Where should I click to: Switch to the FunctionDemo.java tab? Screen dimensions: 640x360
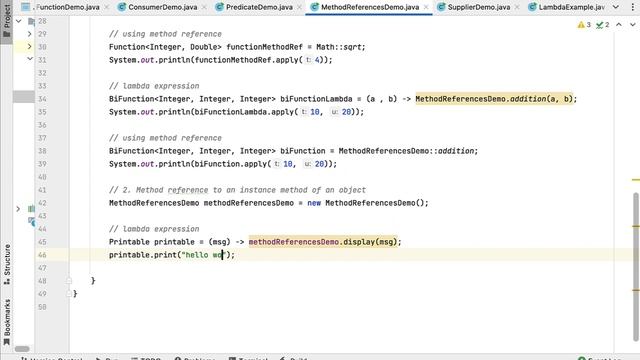pyautogui.click(x=67, y=7)
